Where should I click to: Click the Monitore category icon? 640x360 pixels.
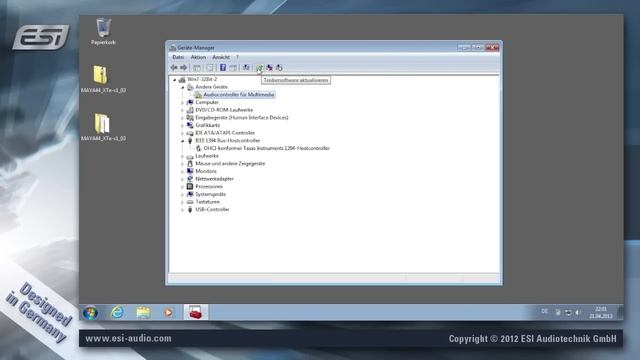click(x=190, y=171)
